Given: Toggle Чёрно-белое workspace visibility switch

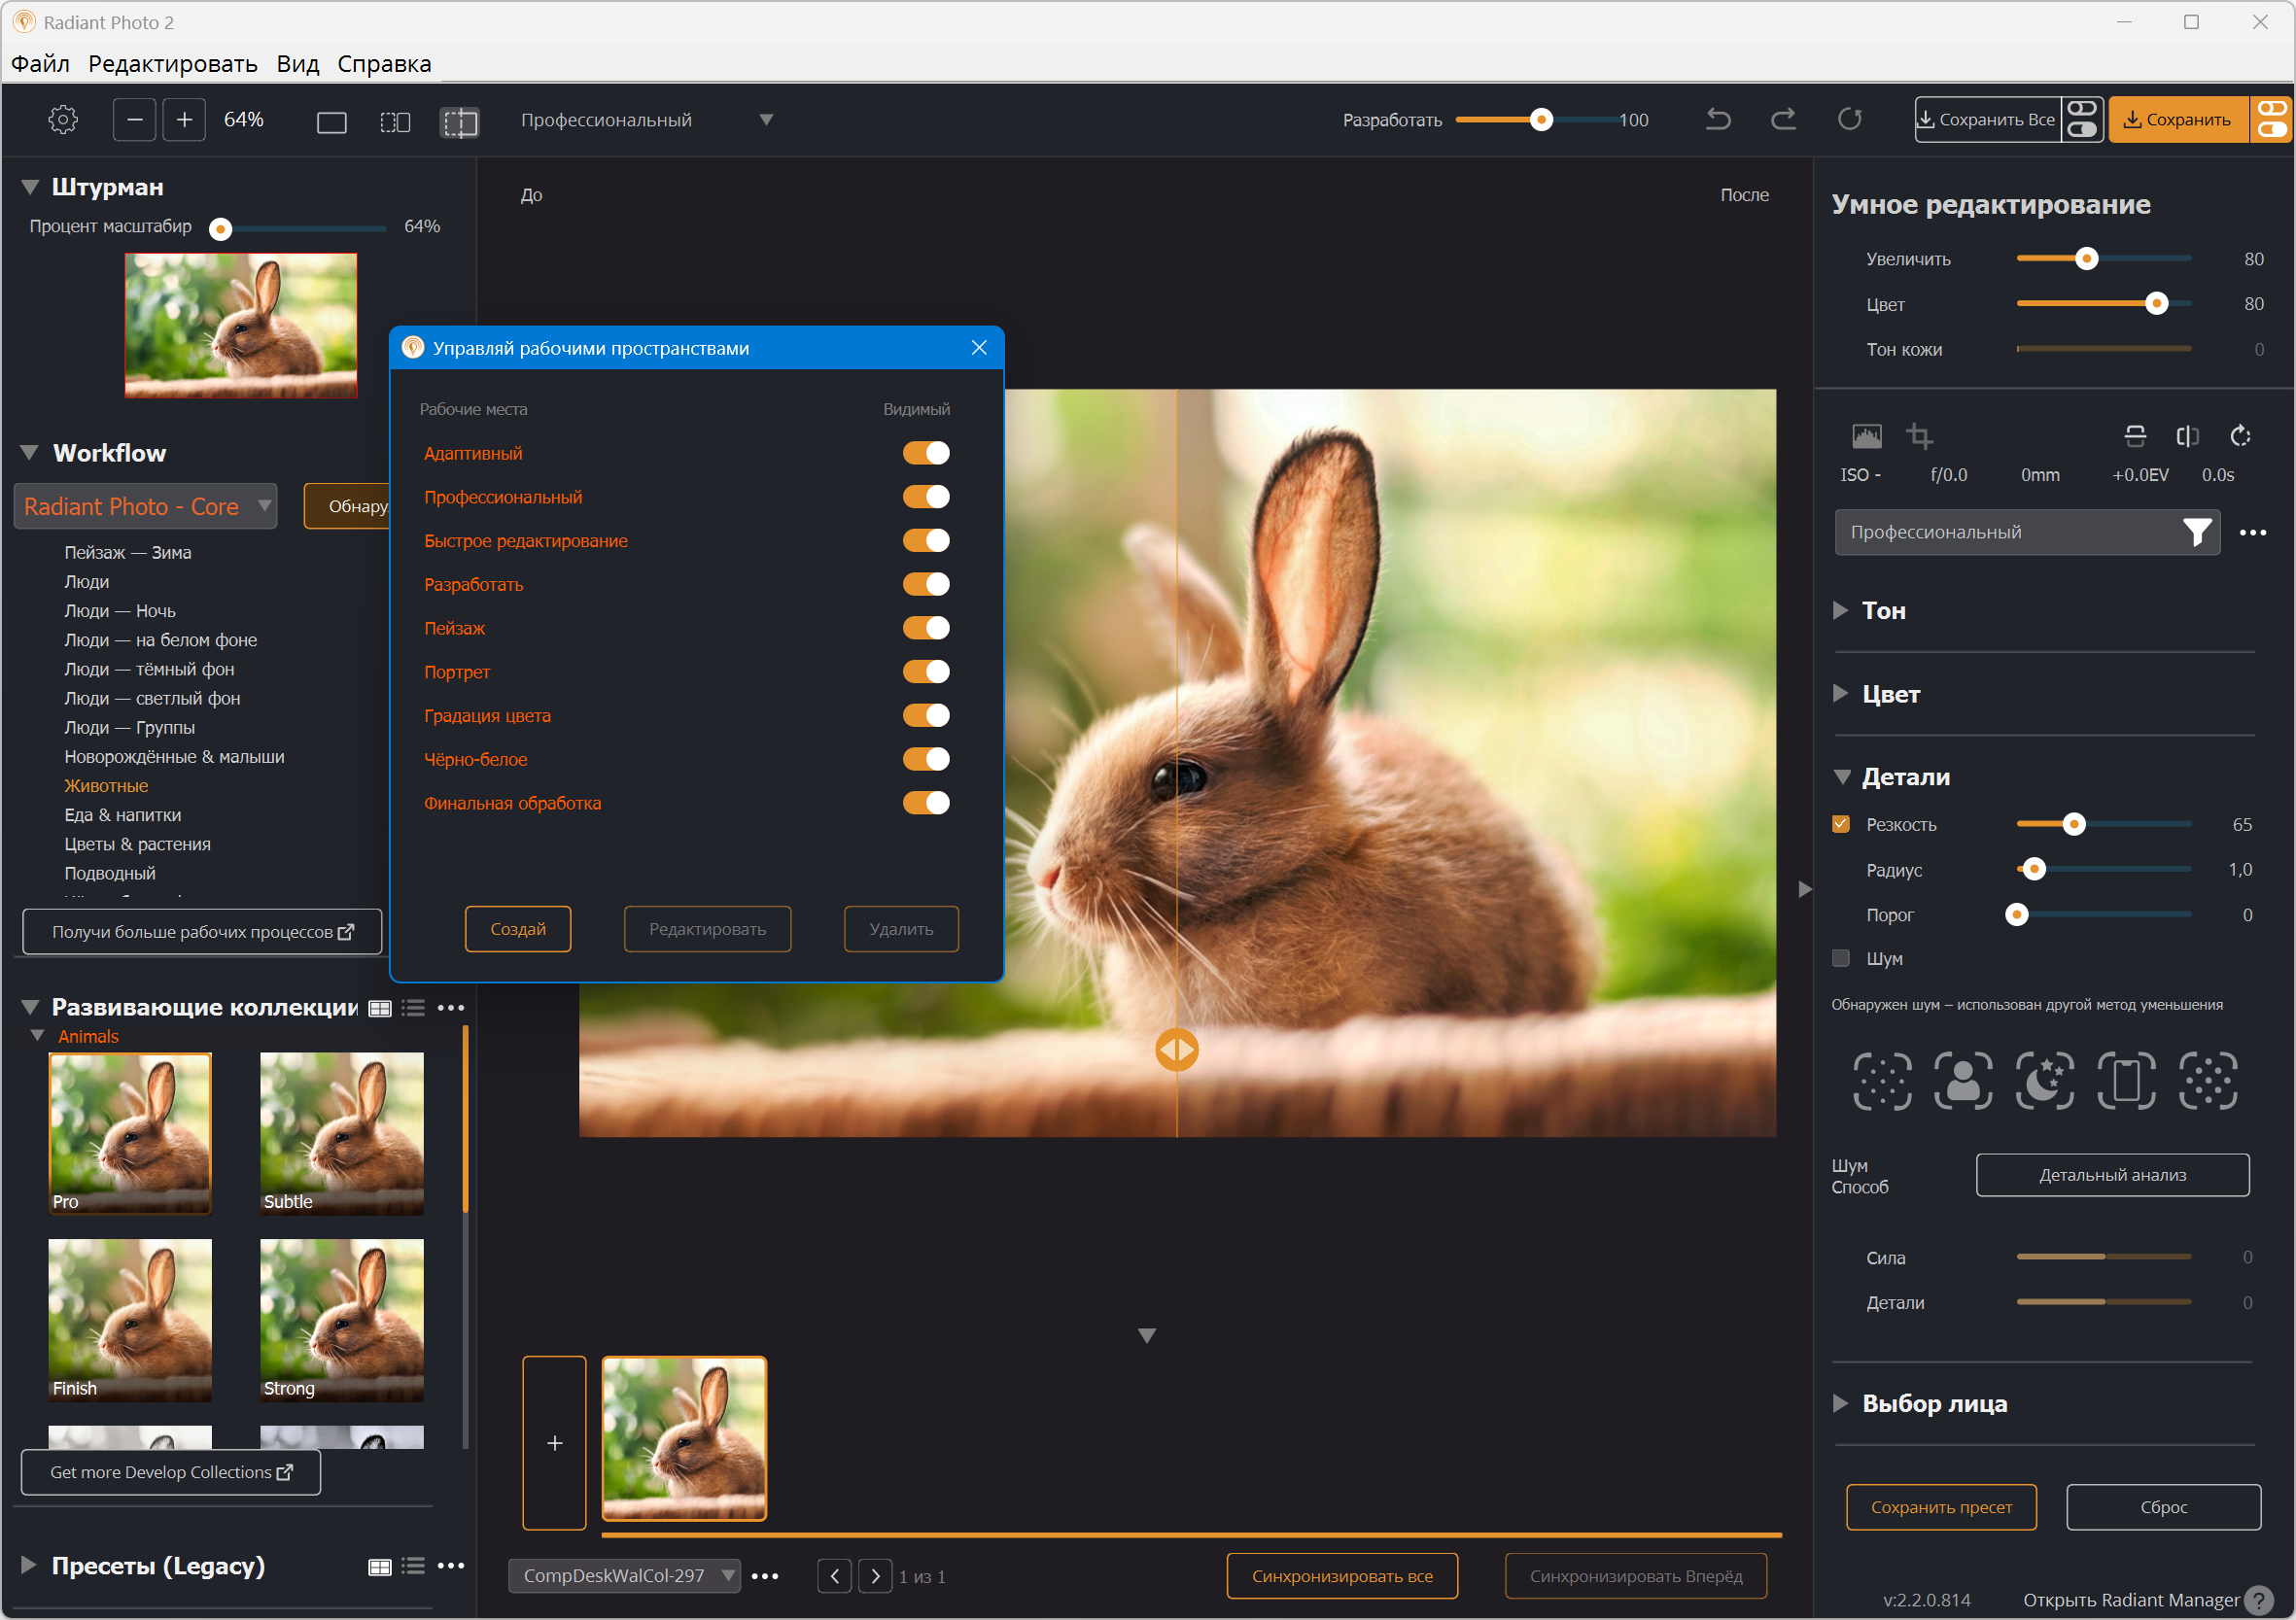Looking at the screenshot, I should pos(926,759).
